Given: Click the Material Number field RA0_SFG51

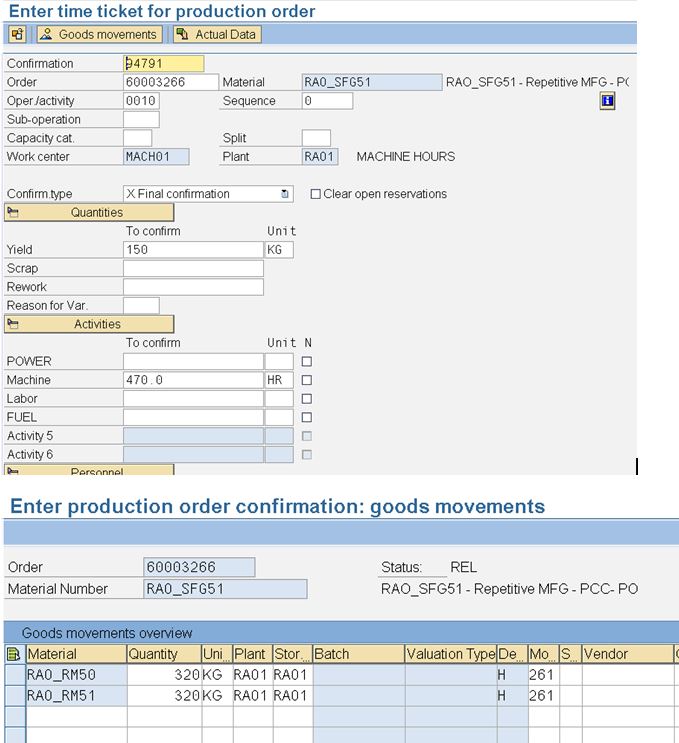Looking at the screenshot, I should point(225,589).
